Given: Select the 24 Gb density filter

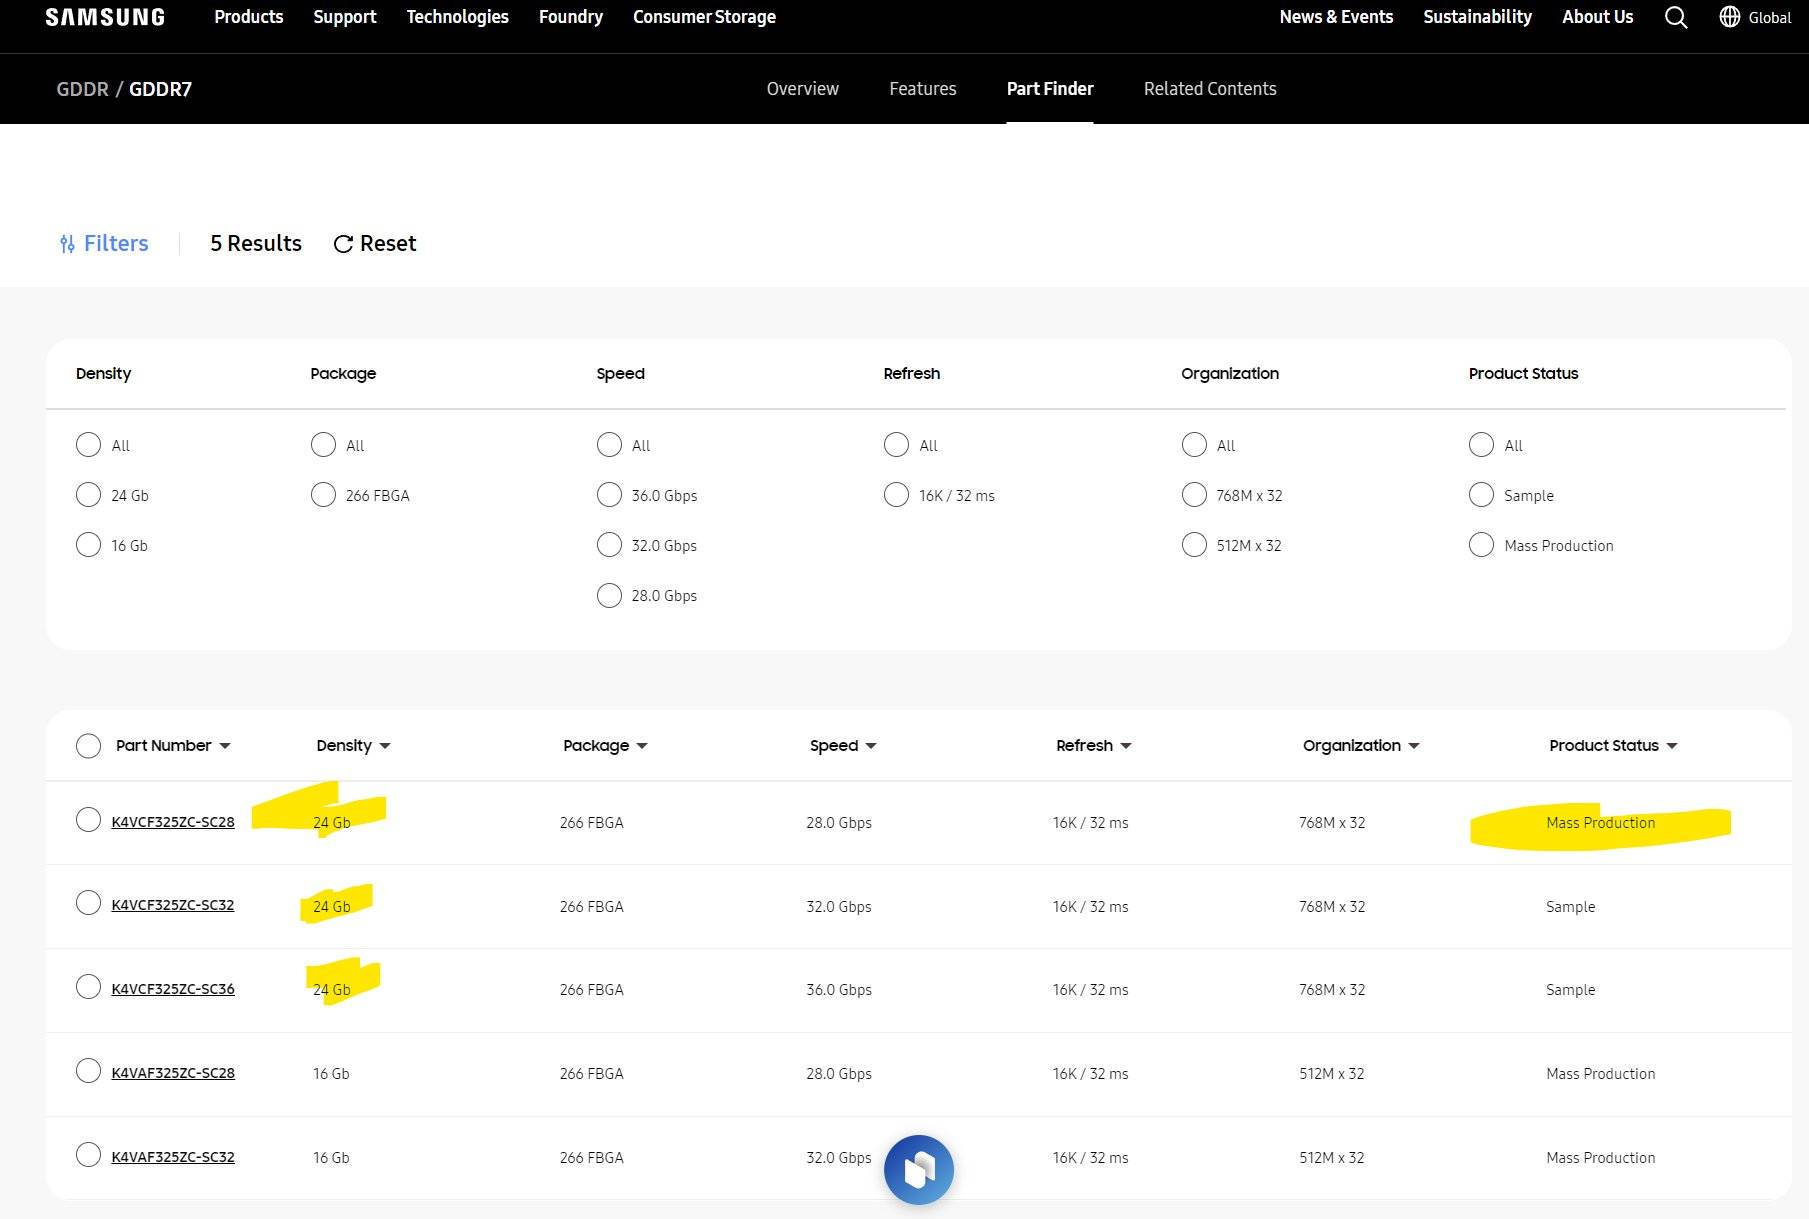Looking at the screenshot, I should 88,494.
